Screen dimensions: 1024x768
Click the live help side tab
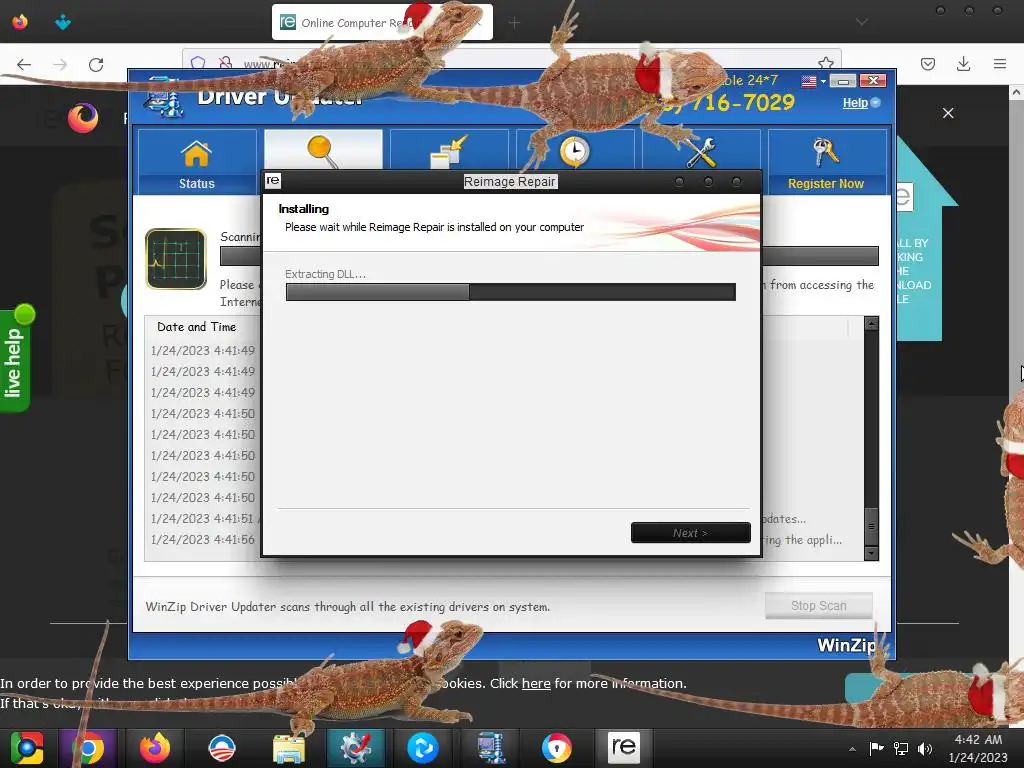14,360
